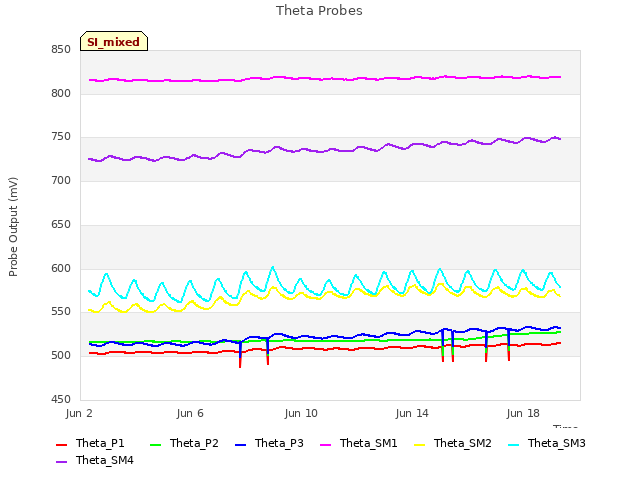Click the red Theta_P1 legend swatch
The height and width of the screenshot is (480, 640).
click(61, 444)
